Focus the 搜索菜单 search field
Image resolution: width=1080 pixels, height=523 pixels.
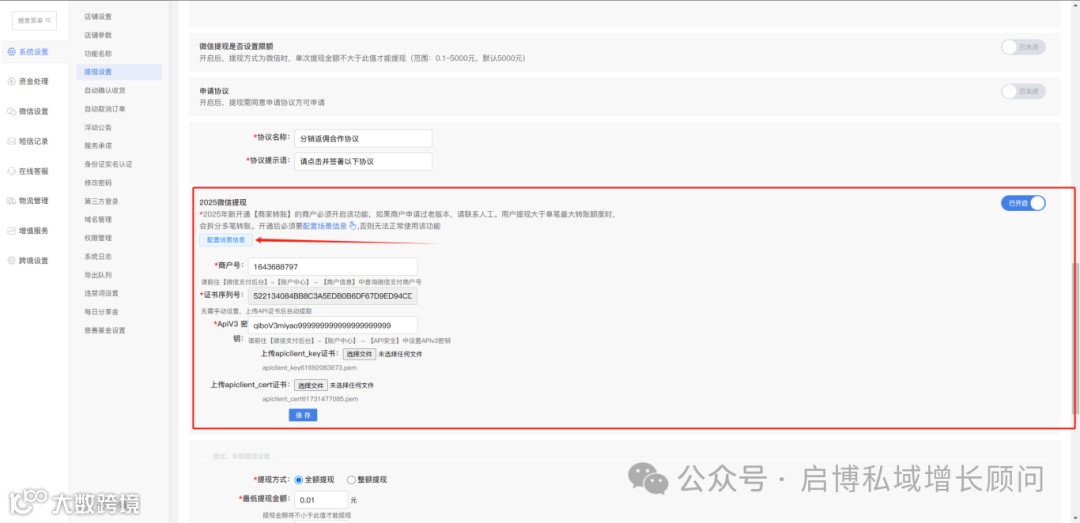[34, 21]
